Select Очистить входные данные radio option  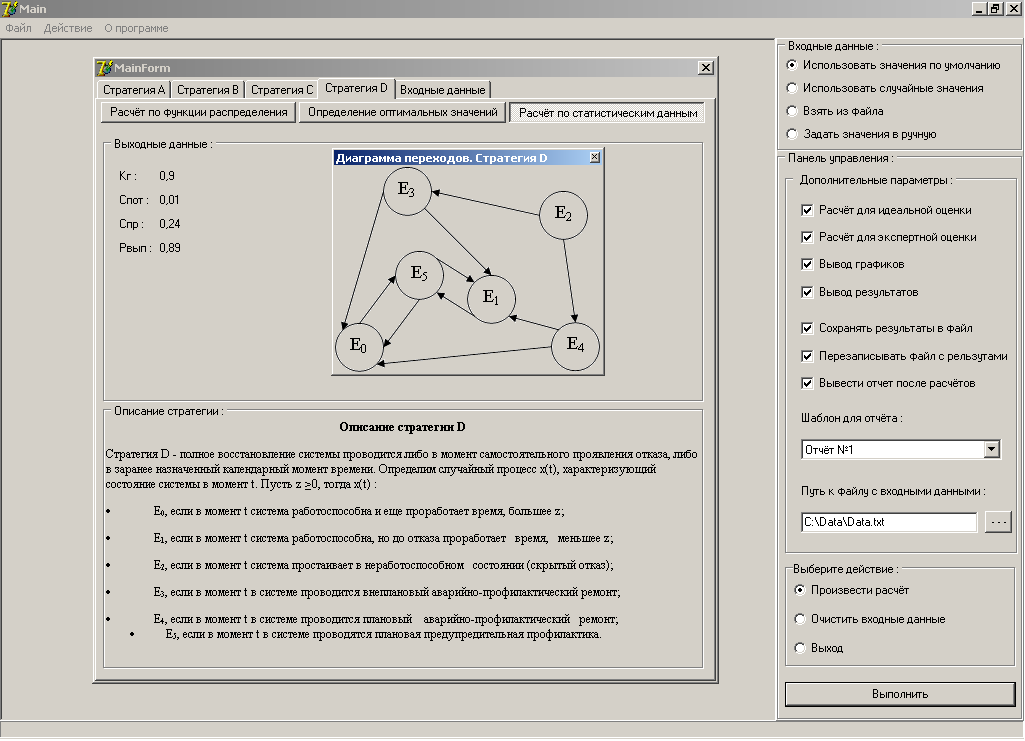870,619
